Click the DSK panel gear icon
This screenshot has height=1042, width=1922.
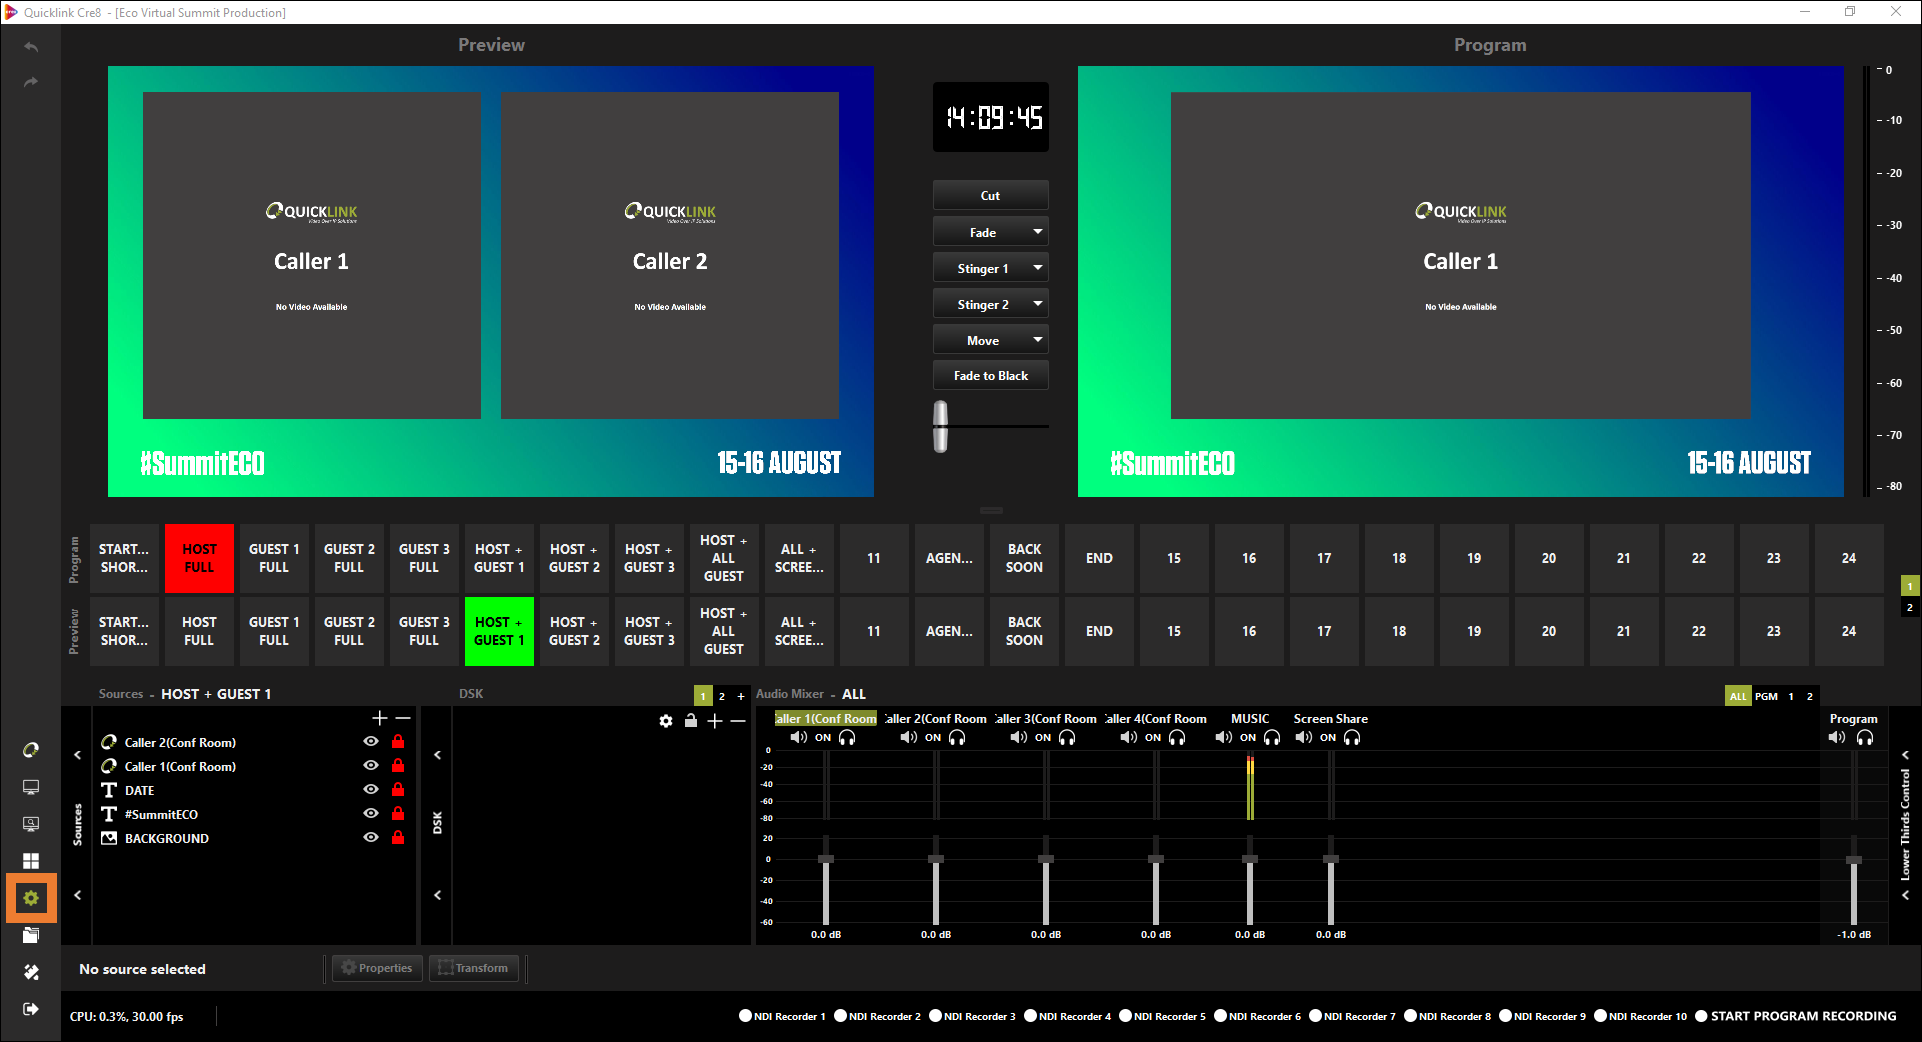666,721
